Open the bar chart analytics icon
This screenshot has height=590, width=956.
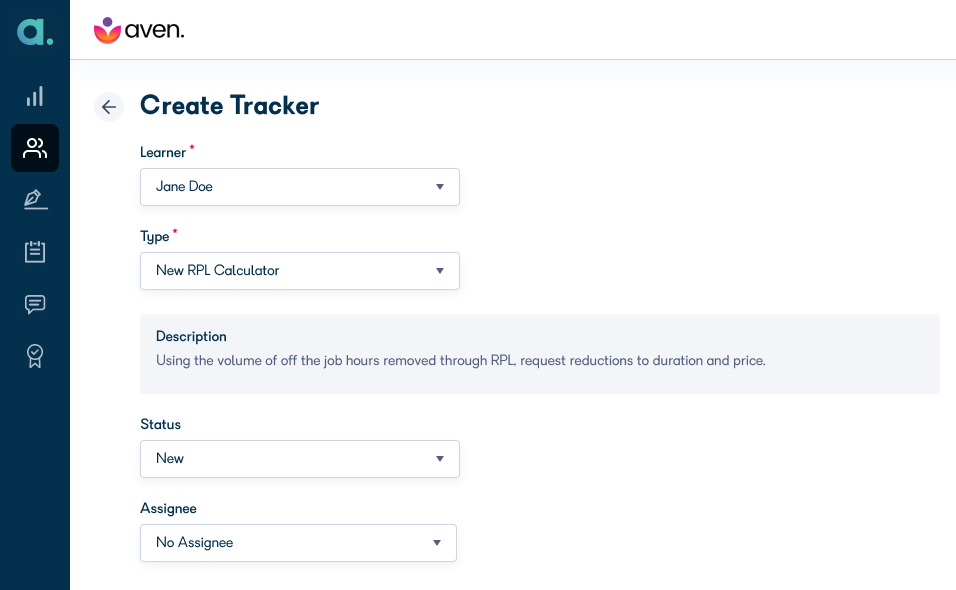[x=35, y=96]
